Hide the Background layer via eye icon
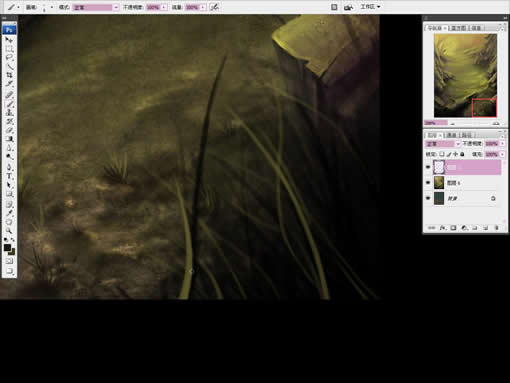This screenshot has width=510, height=383. [428, 198]
